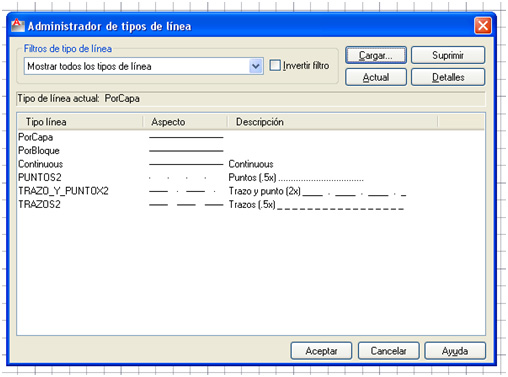Click the Suprimir button

448,55
